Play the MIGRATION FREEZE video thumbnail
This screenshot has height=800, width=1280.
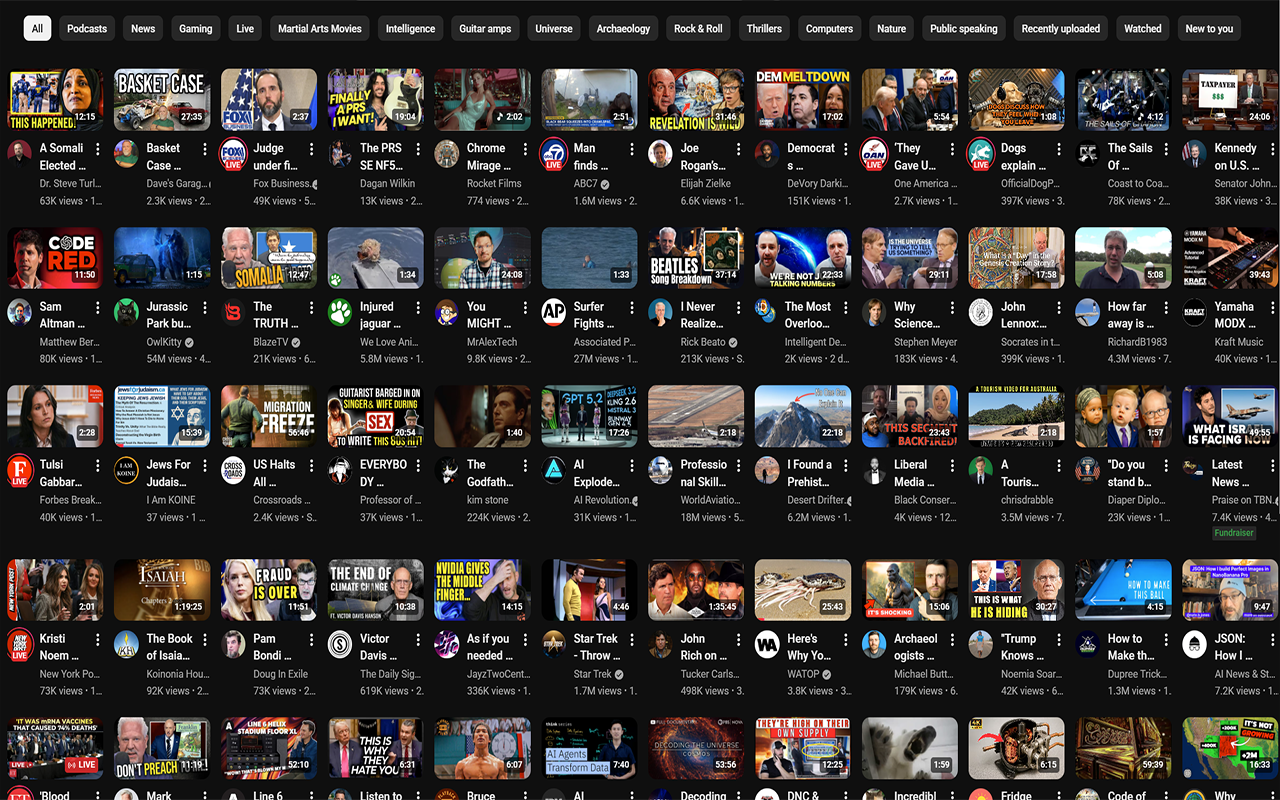(x=268, y=417)
